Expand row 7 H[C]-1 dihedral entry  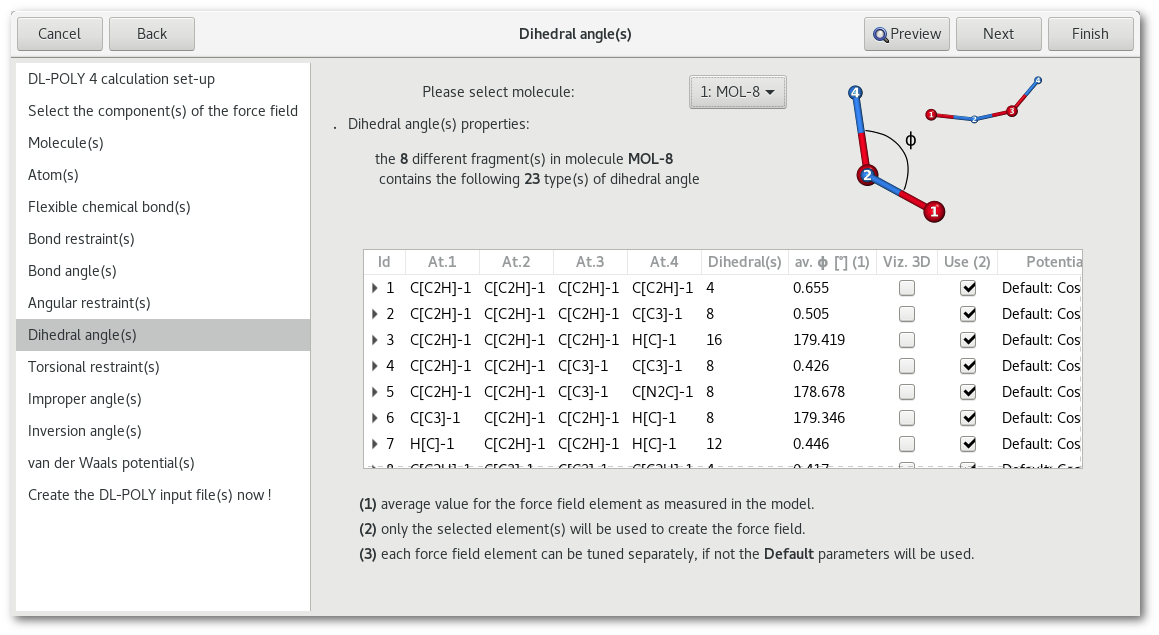click(x=375, y=444)
